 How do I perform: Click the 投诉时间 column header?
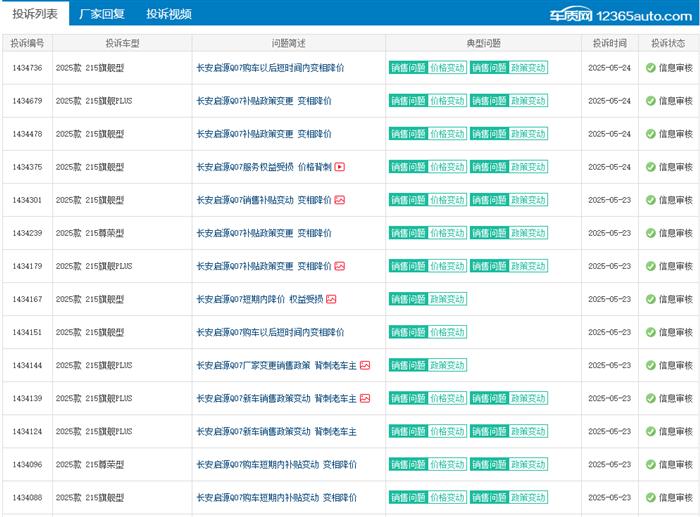(x=610, y=43)
